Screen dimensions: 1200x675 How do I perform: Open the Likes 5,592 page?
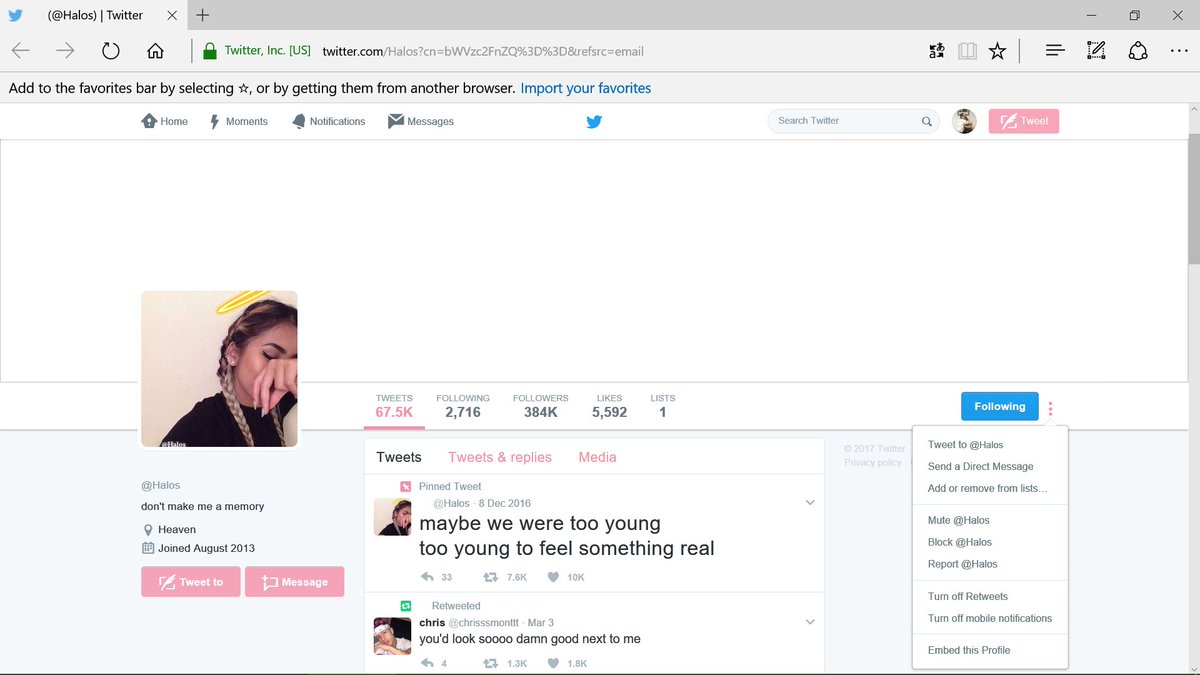pyautogui.click(x=609, y=405)
